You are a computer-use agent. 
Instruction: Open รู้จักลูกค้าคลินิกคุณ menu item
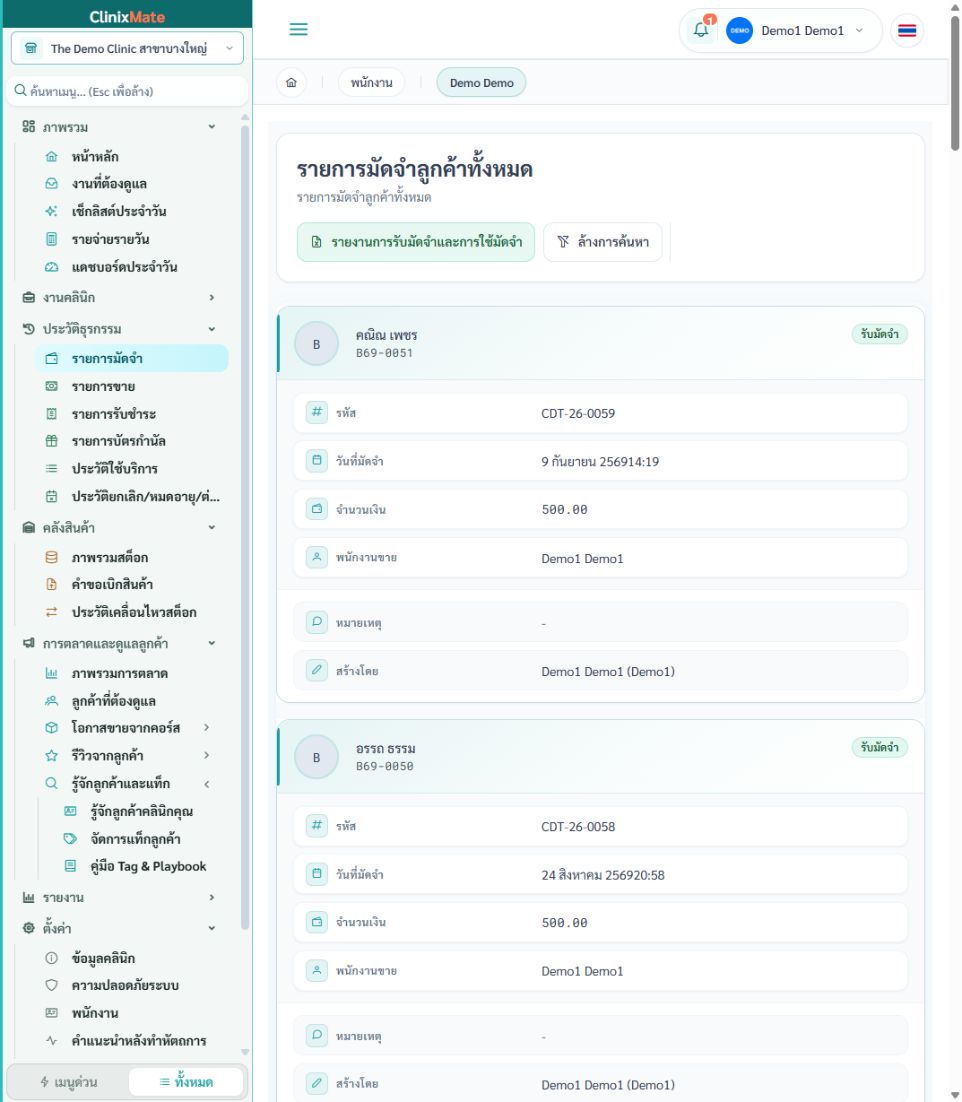click(x=142, y=811)
